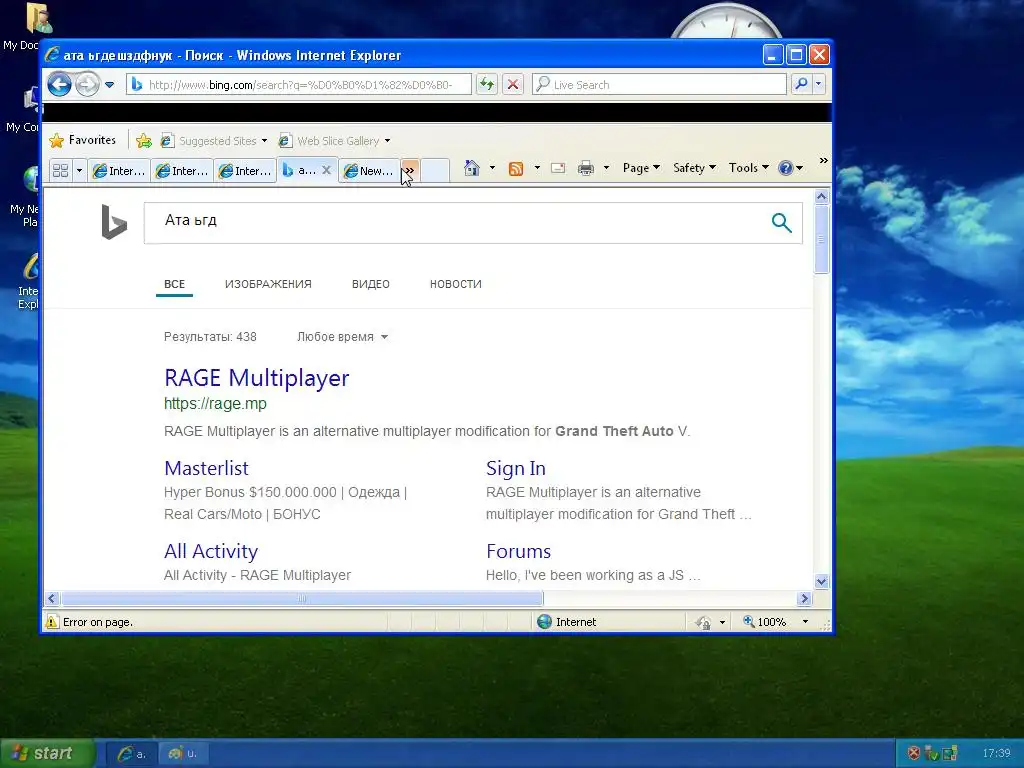Click the vertical scrollbar up arrow

coord(822,196)
